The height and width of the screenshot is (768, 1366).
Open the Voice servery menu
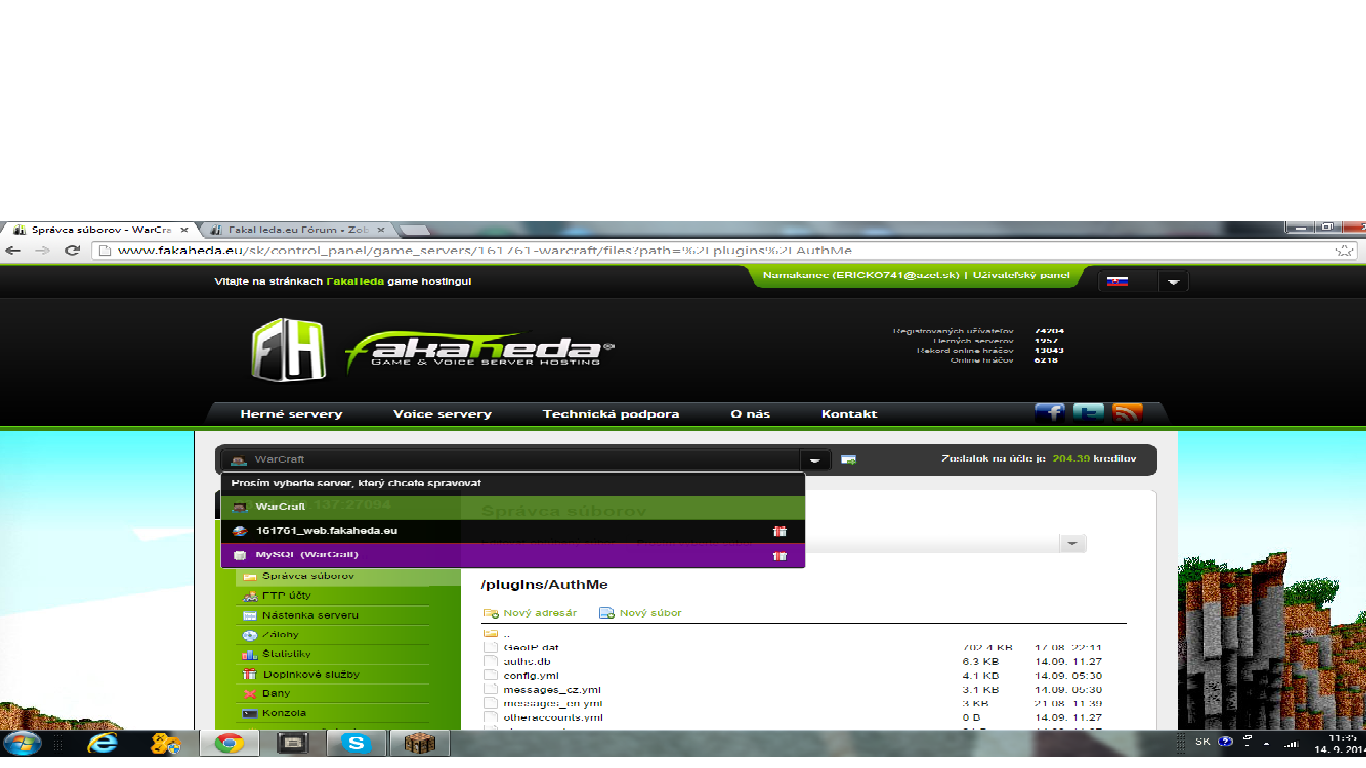coord(442,414)
